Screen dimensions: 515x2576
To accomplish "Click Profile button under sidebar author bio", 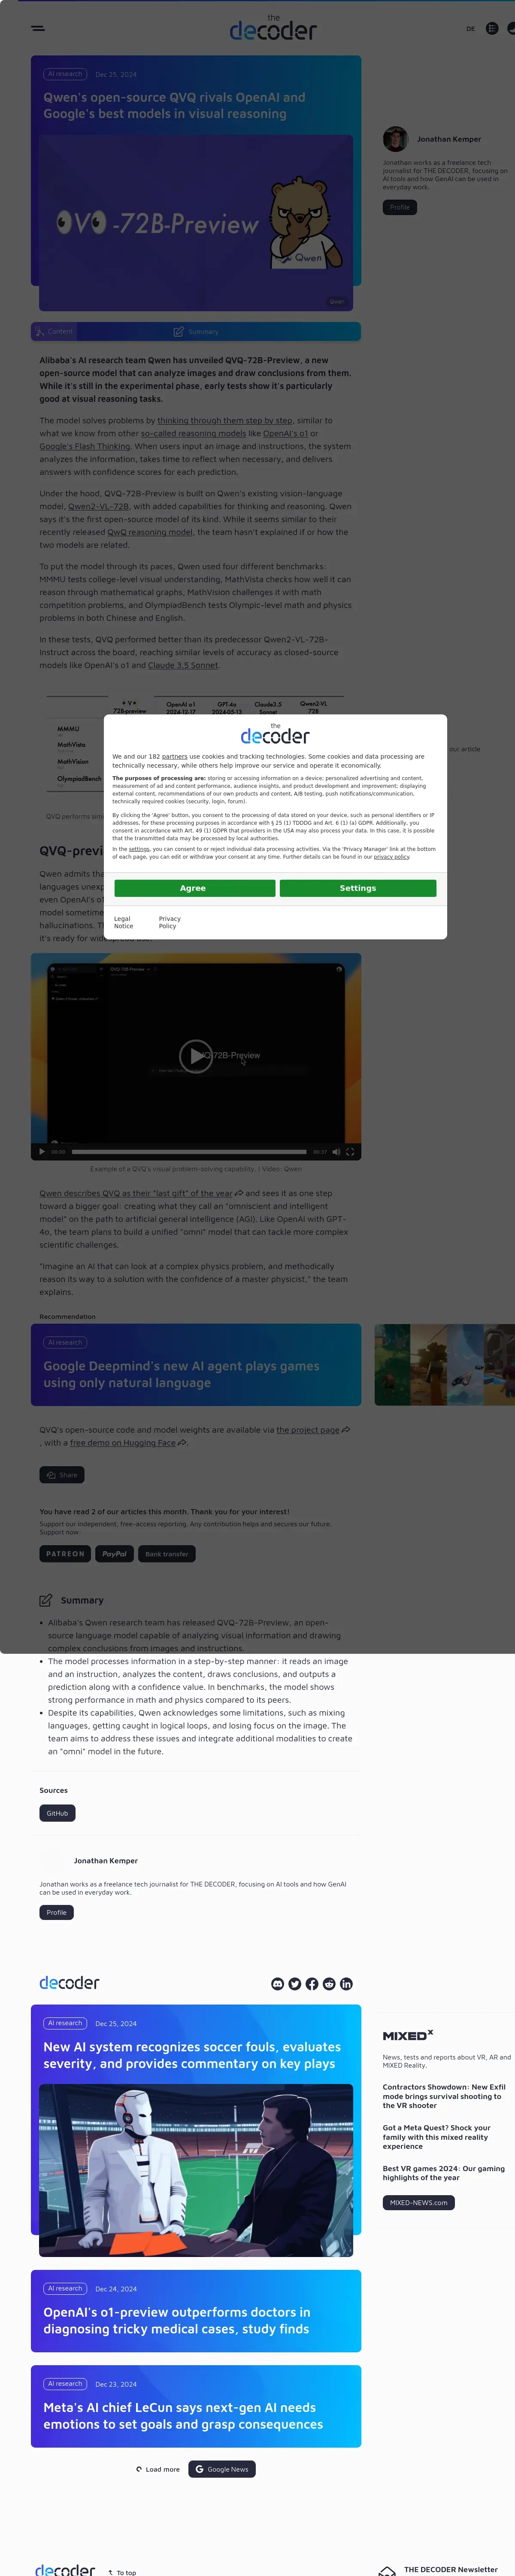I will 399,207.
